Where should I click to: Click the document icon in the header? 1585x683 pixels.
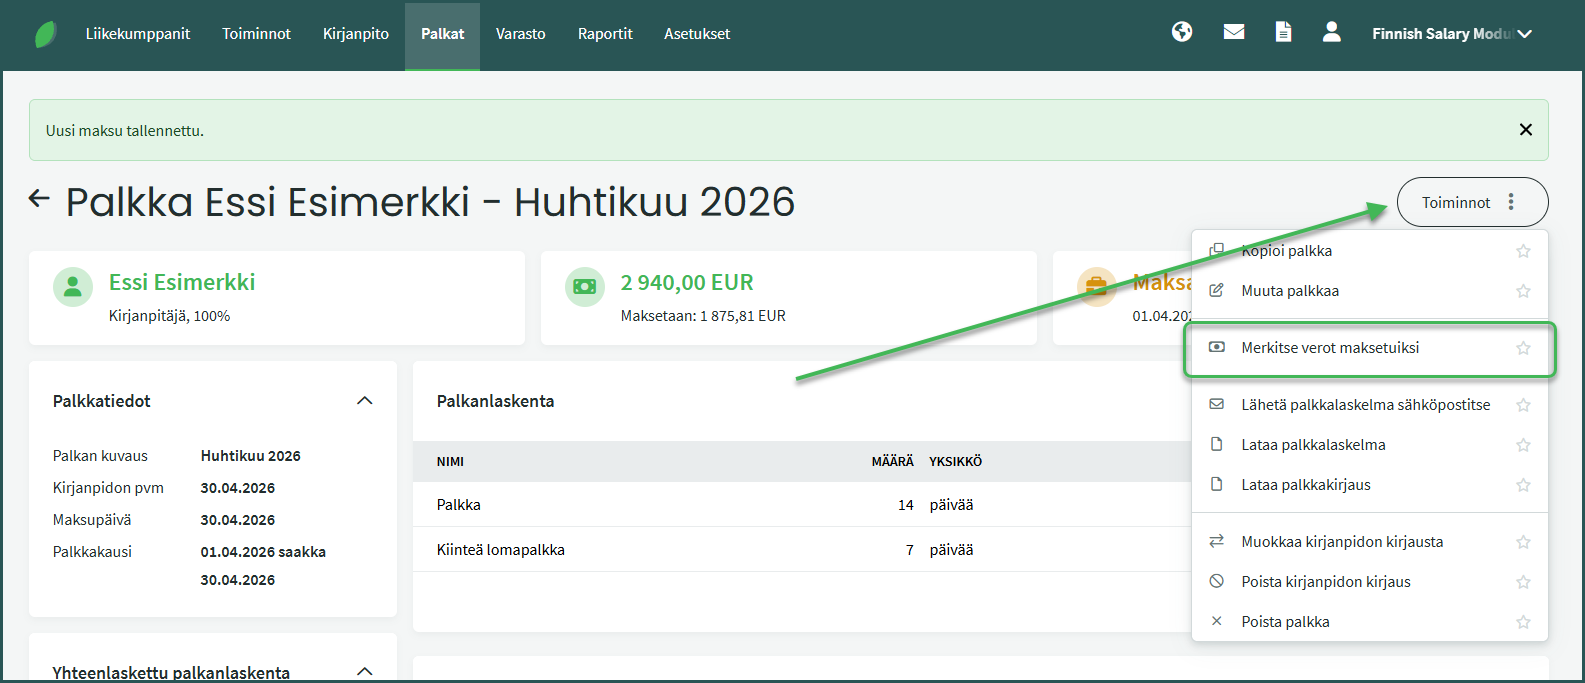coord(1283,32)
